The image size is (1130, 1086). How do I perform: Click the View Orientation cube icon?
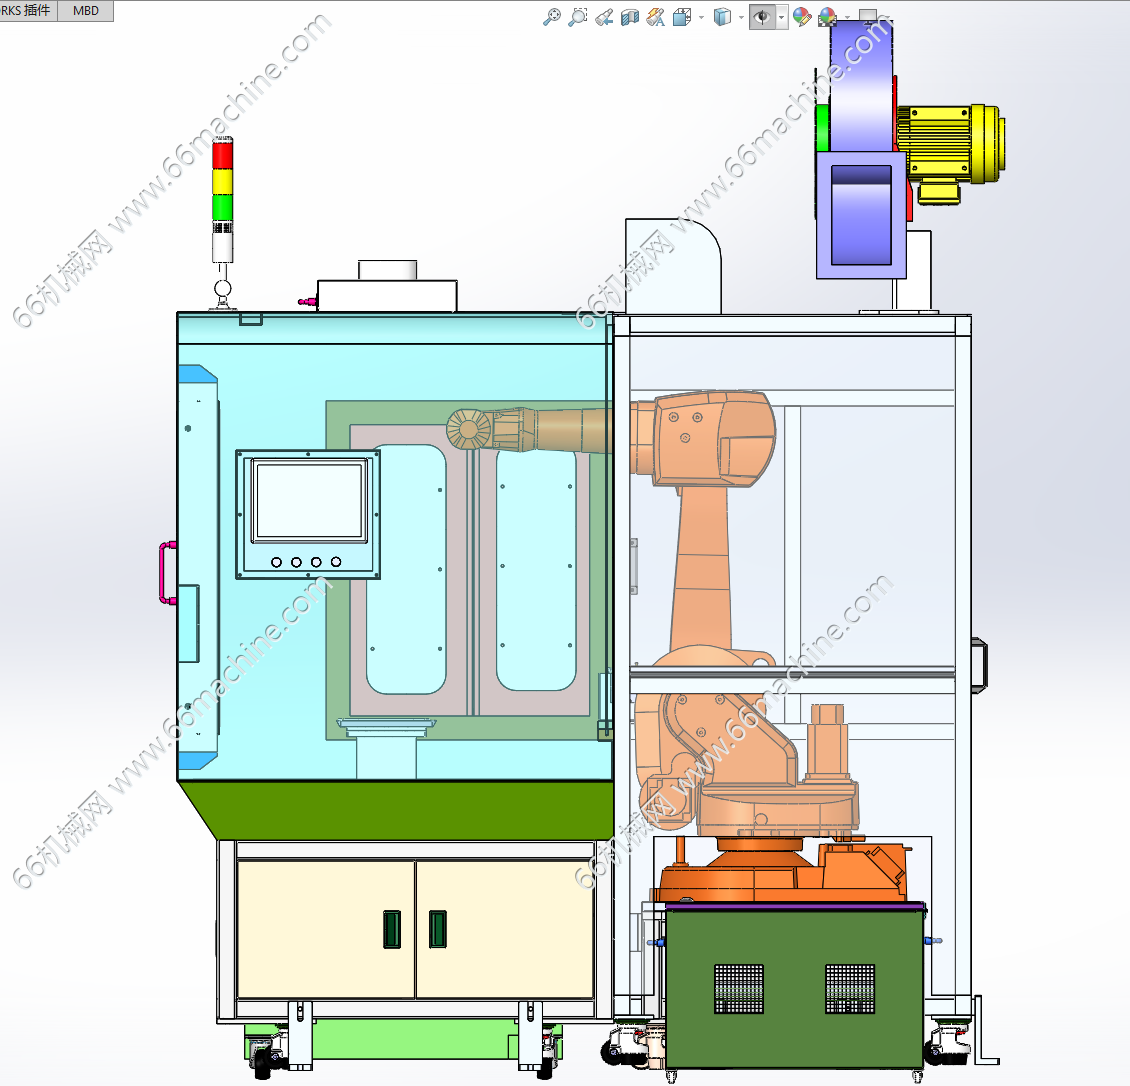682,17
